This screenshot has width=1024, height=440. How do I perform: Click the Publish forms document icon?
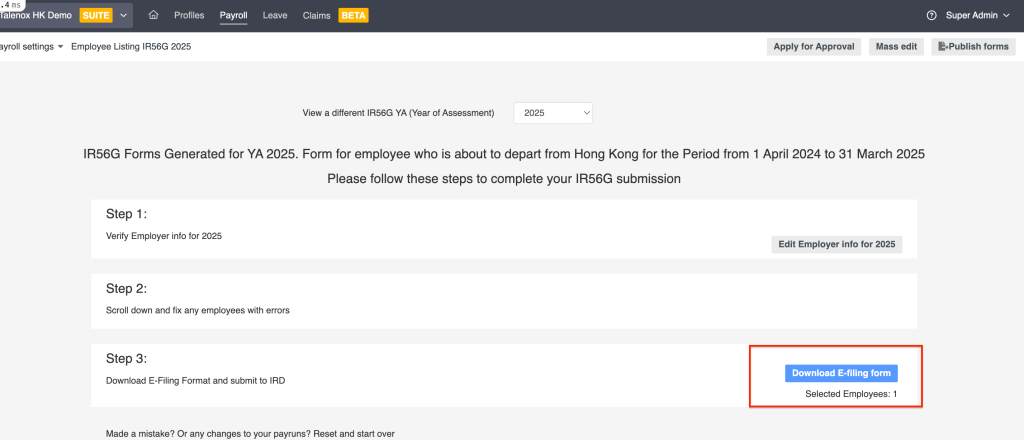941,47
